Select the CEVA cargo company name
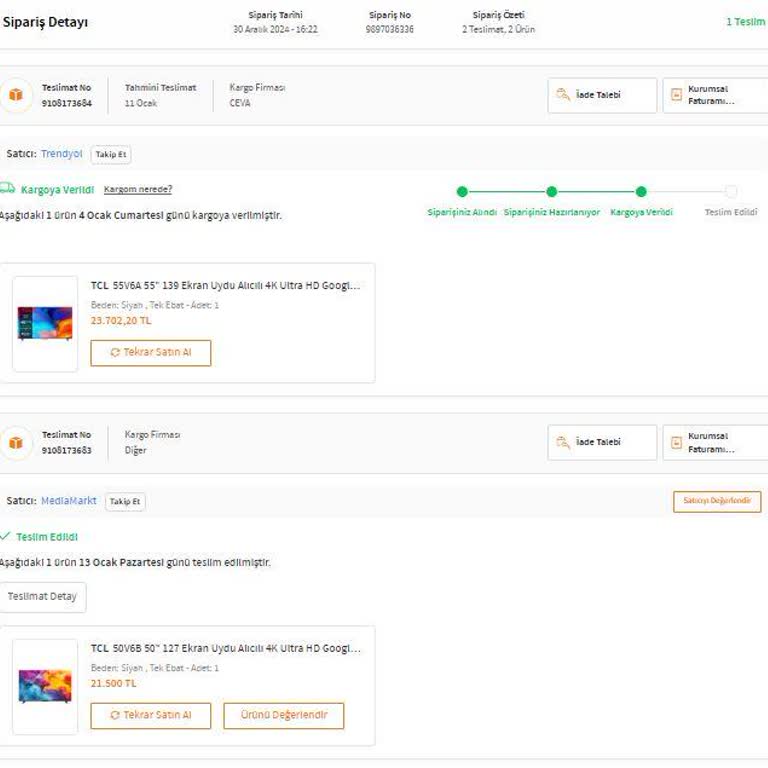Viewport: 768px width, 768px height. [x=240, y=103]
